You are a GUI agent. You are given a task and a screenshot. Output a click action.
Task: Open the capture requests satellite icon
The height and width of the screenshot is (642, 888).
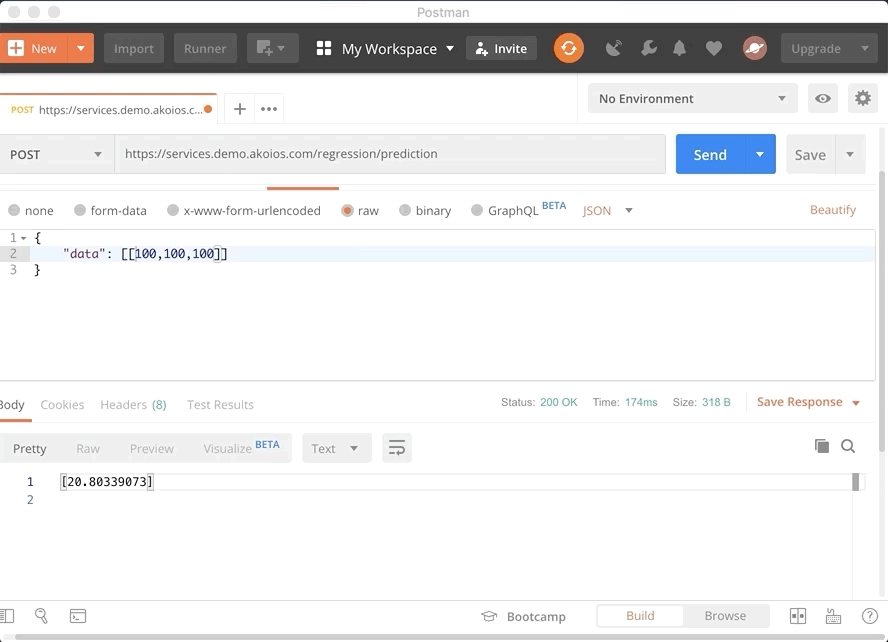(614, 49)
